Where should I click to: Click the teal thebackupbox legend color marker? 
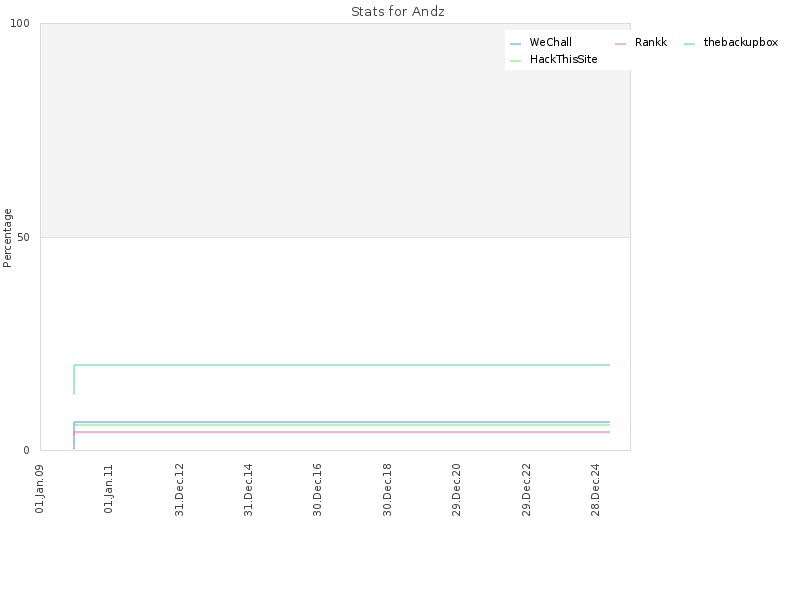689,44
